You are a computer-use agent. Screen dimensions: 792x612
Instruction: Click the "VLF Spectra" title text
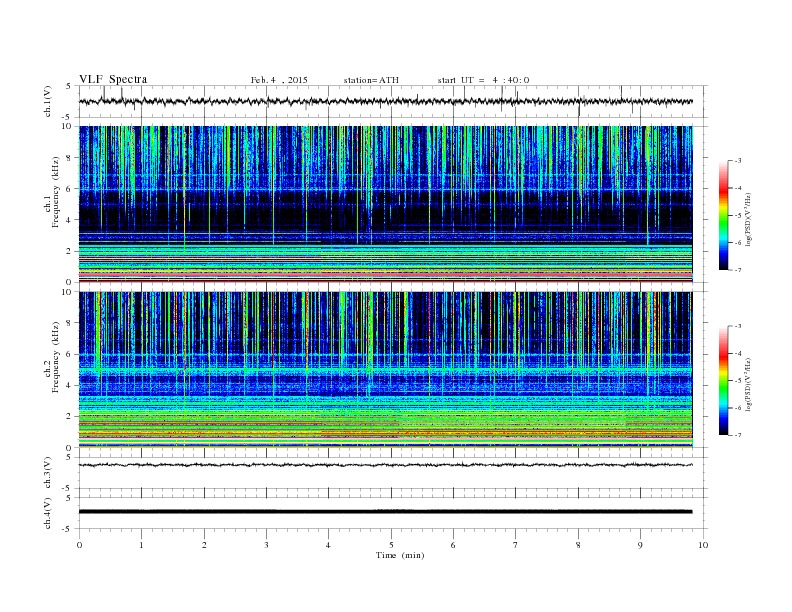click(113, 79)
